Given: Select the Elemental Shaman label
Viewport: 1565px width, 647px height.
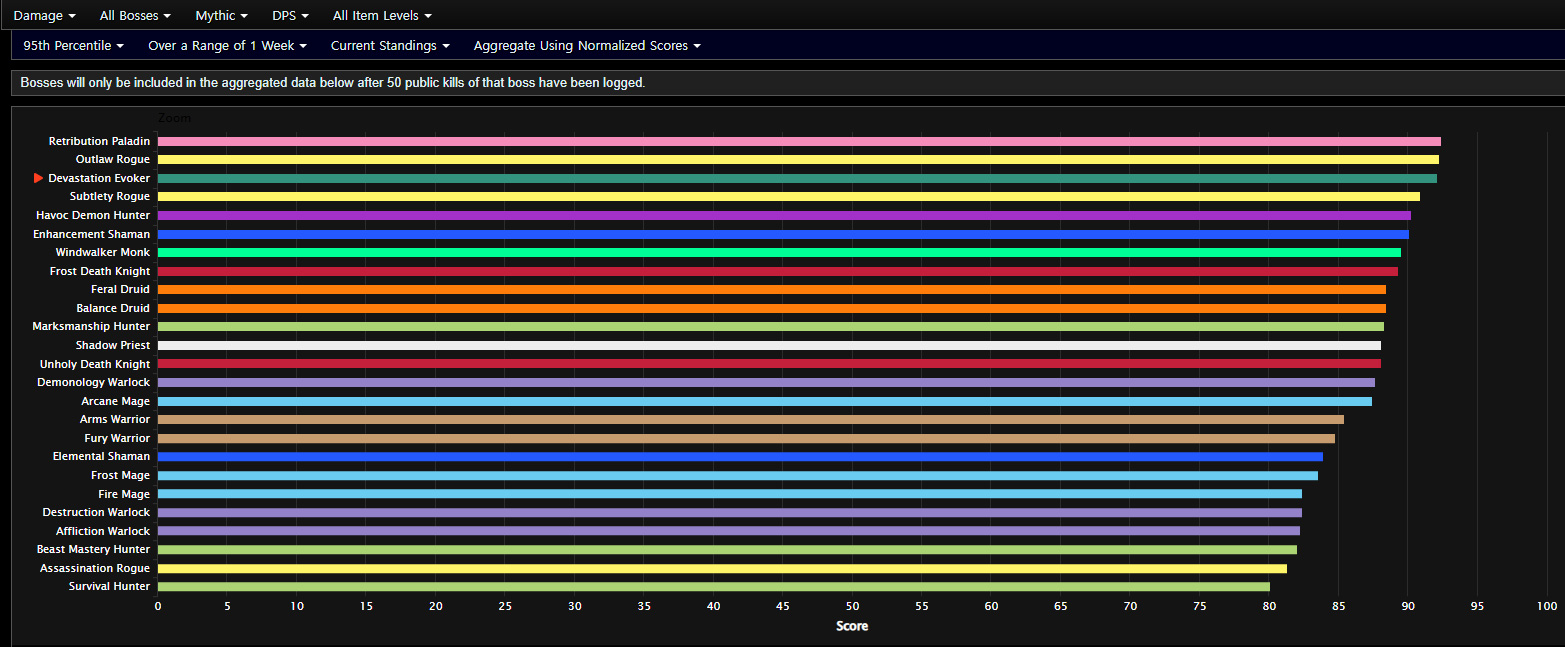Looking at the screenshot, I should [101, 457].
